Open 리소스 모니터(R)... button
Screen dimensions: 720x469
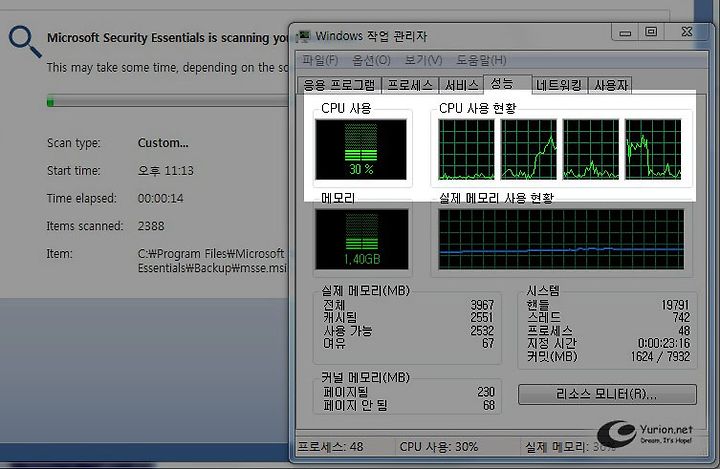(607, 394)
